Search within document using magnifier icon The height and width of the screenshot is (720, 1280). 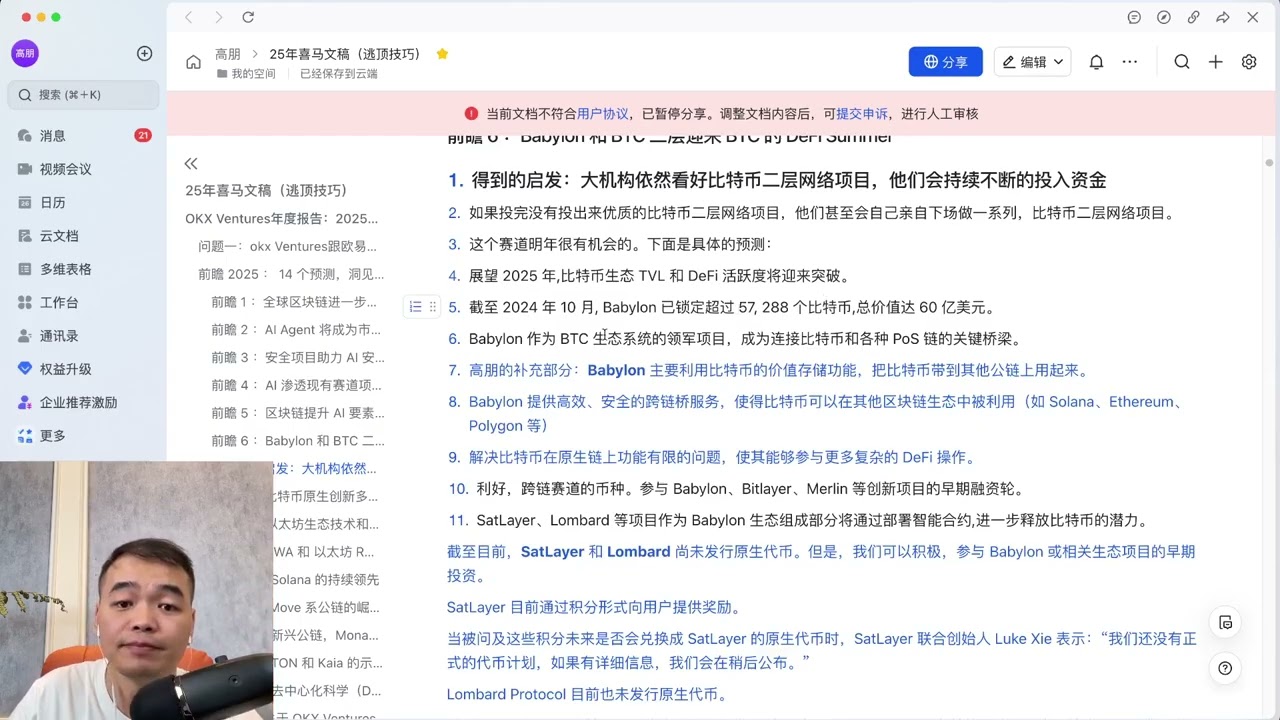tap(1182, 62)
